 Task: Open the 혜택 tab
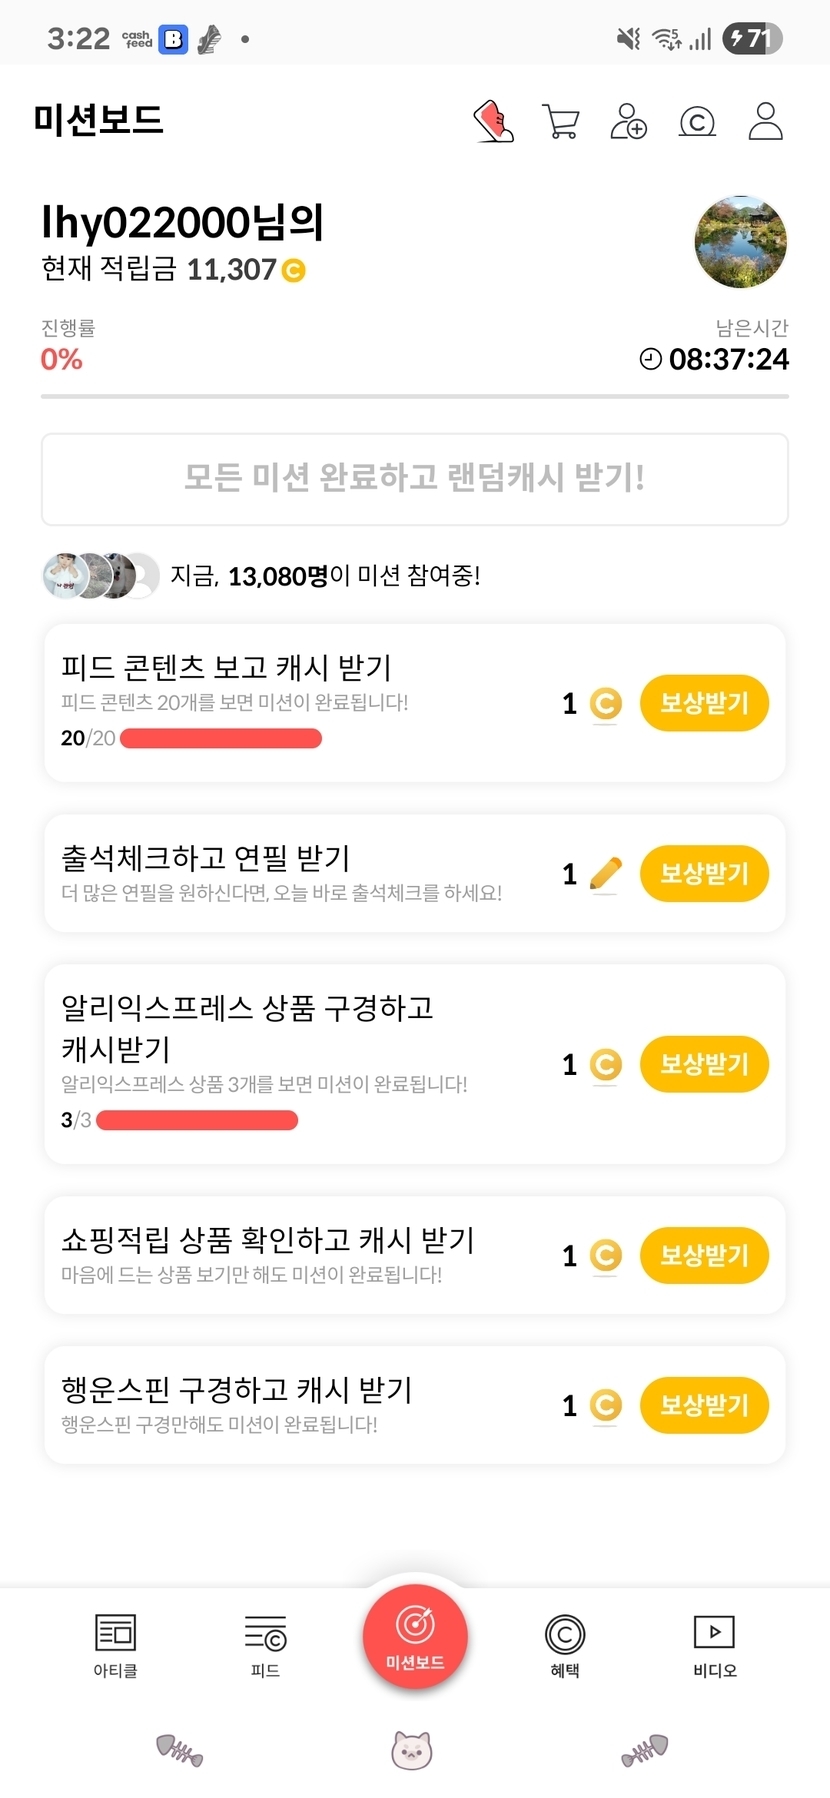(x=565, y=1645)
